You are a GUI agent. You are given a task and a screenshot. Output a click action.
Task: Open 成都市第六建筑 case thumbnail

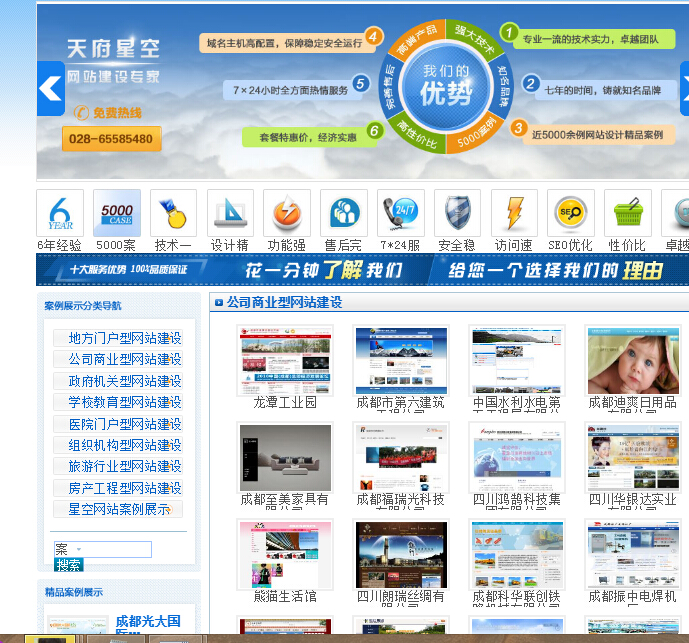(x=401, y=360)
